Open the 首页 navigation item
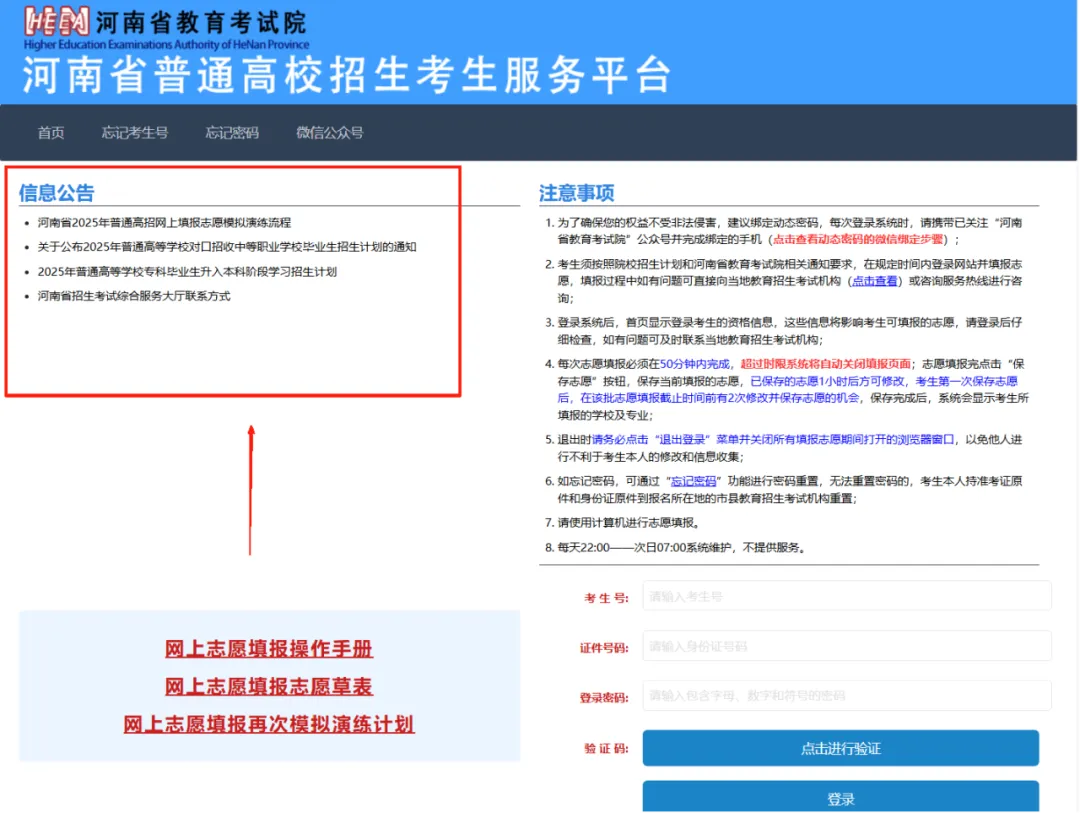 (x=51, y=132)
